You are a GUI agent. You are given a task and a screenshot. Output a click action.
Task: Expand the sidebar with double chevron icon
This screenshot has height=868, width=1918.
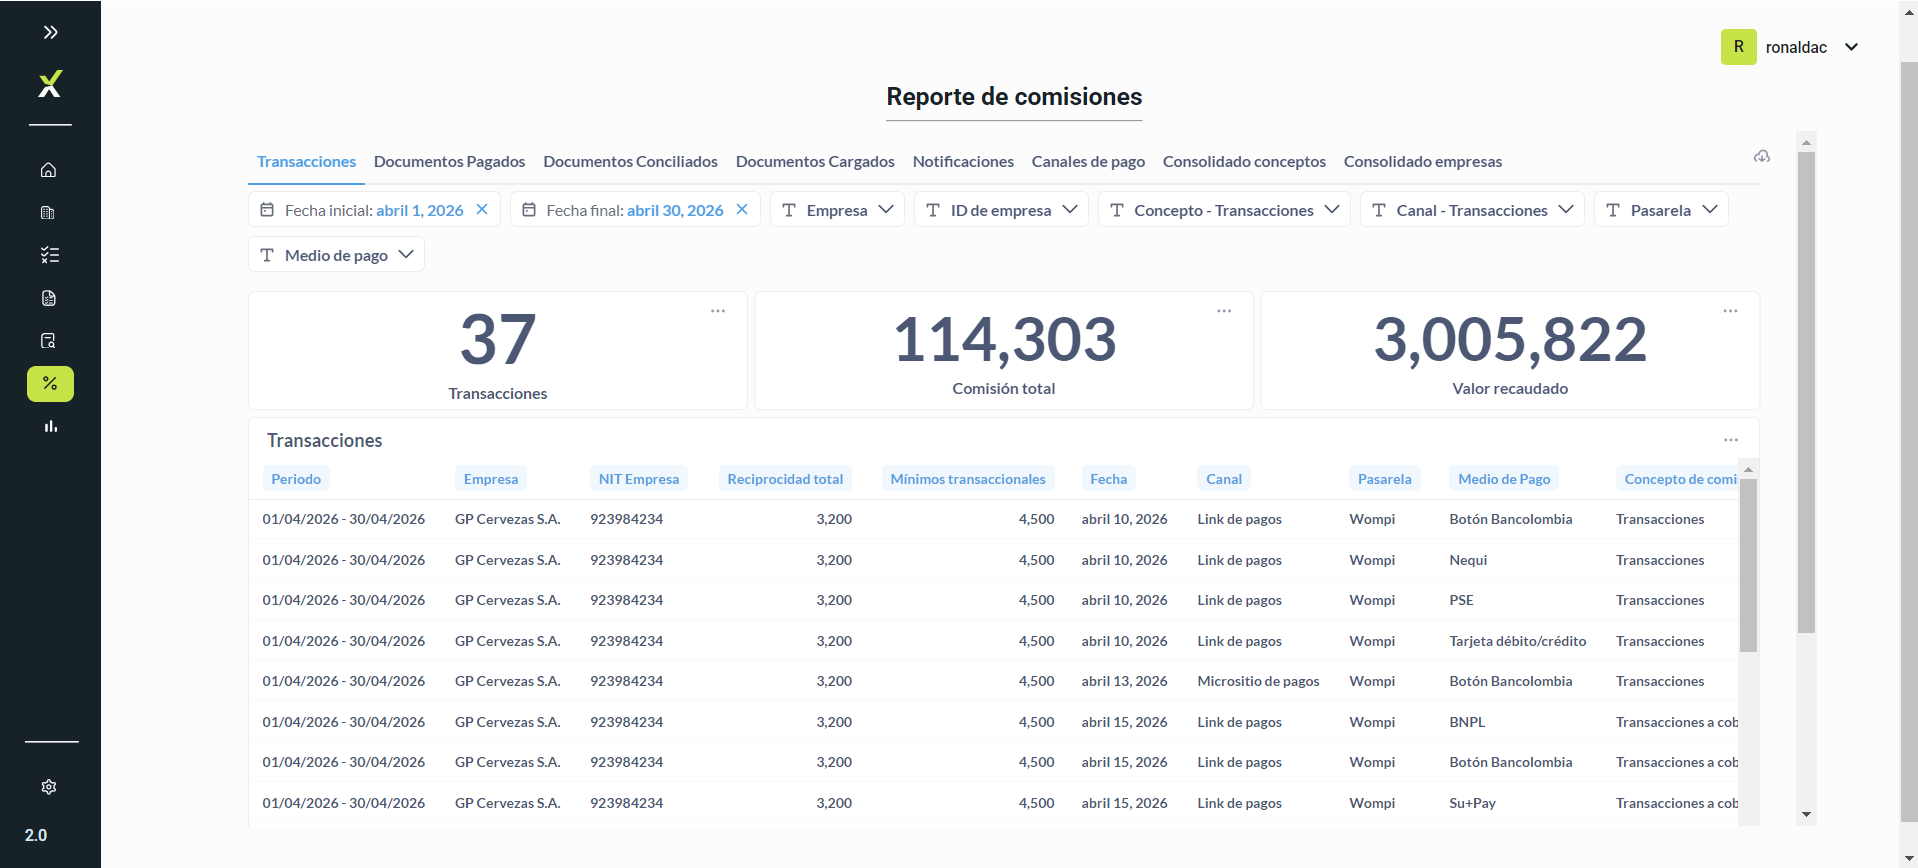point(50,32)
